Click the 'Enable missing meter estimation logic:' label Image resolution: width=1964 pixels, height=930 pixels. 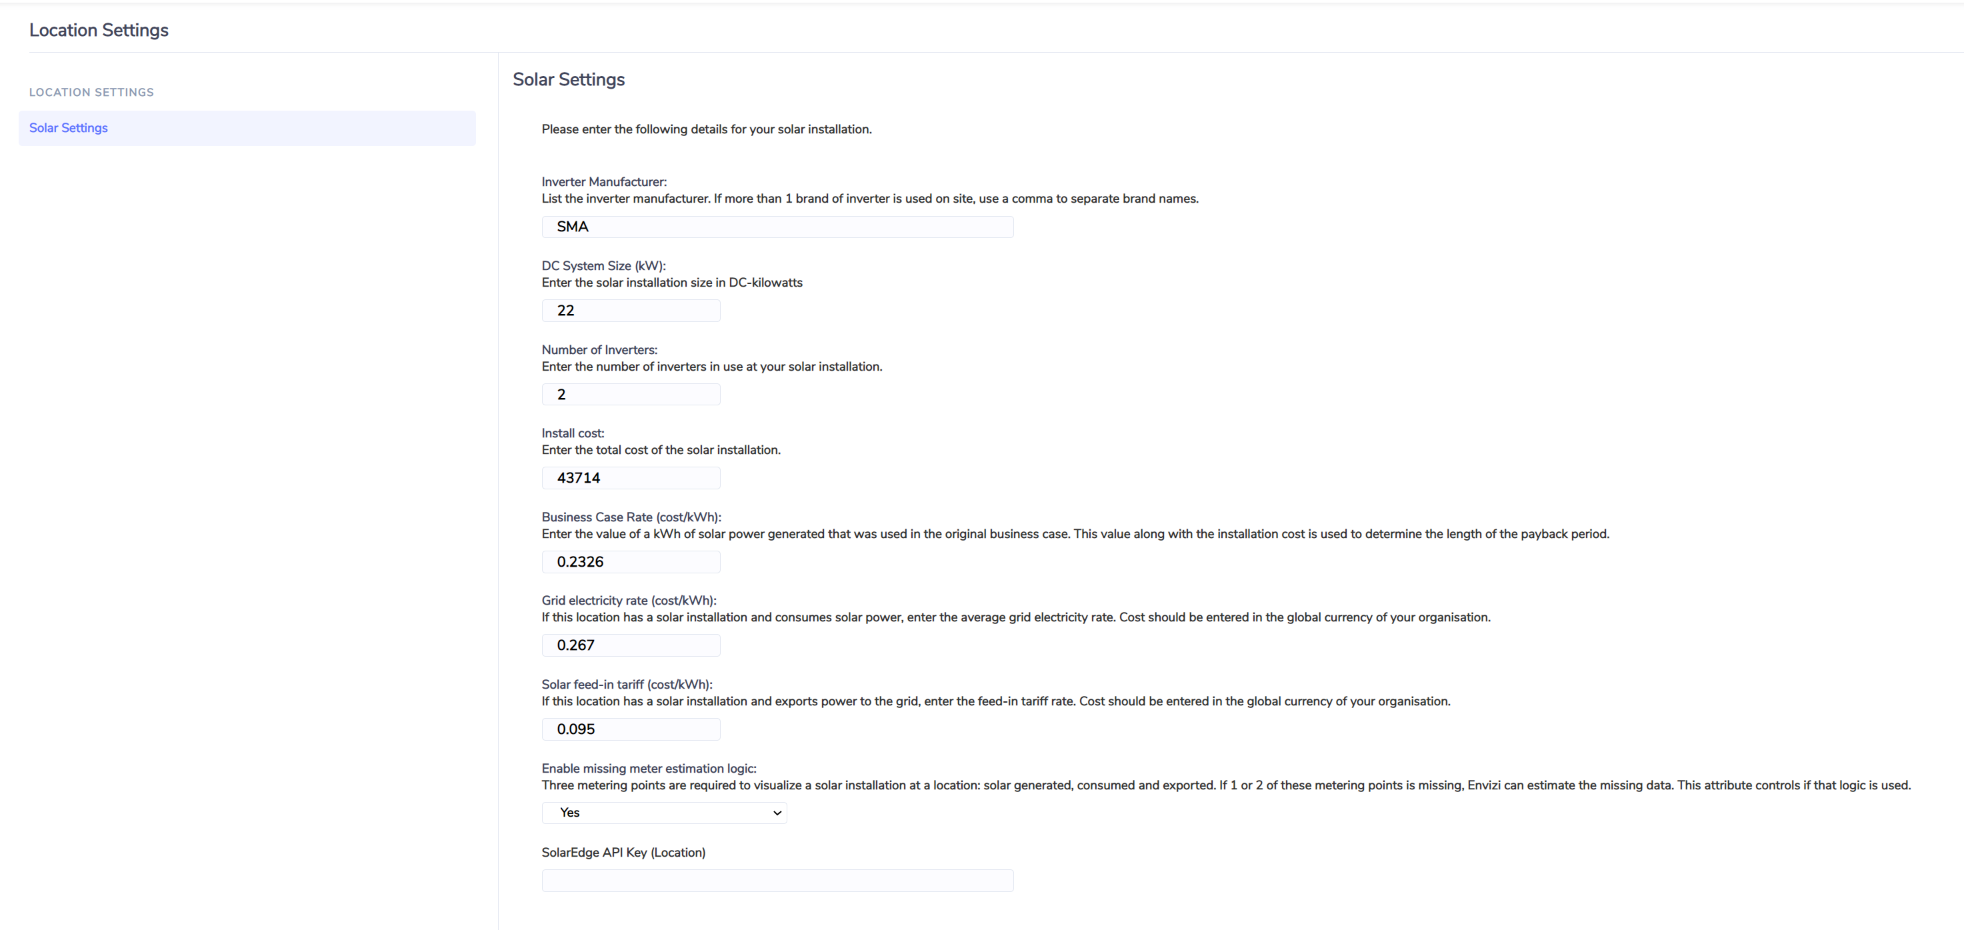tap(649, 769)
